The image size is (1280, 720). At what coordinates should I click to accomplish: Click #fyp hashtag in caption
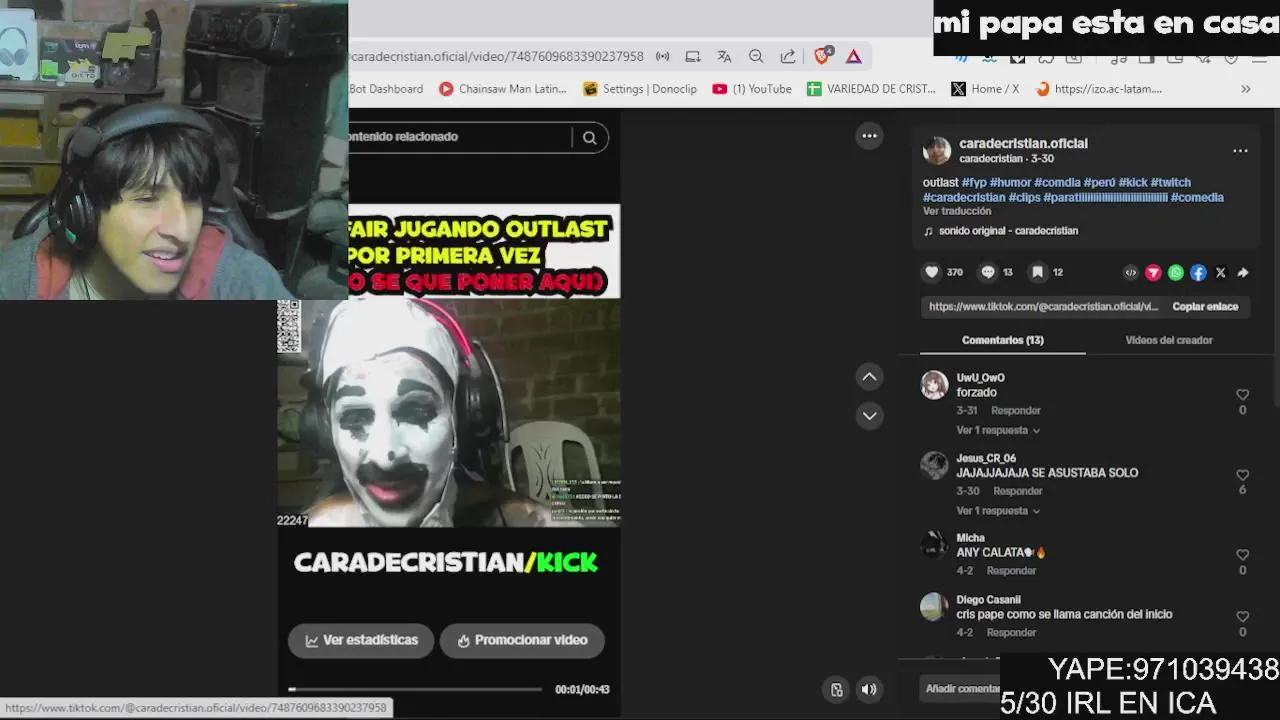pos(974,183)
